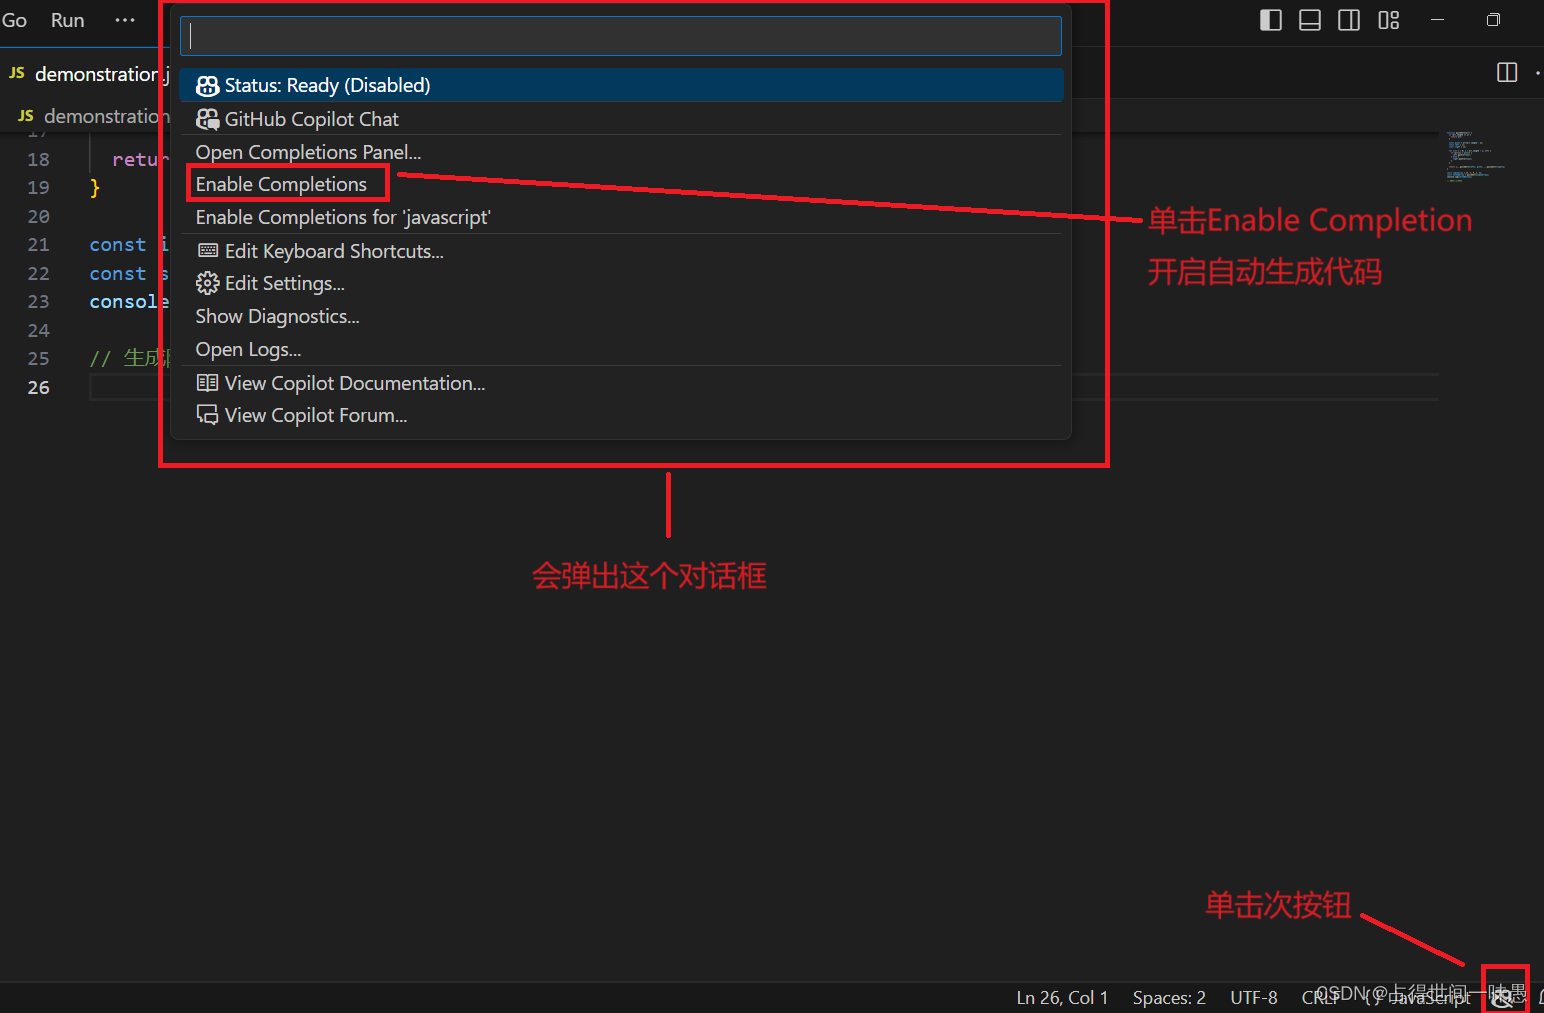Open View Copilot Documentation...
The image size is (1544, 1013).
(621, 383)
